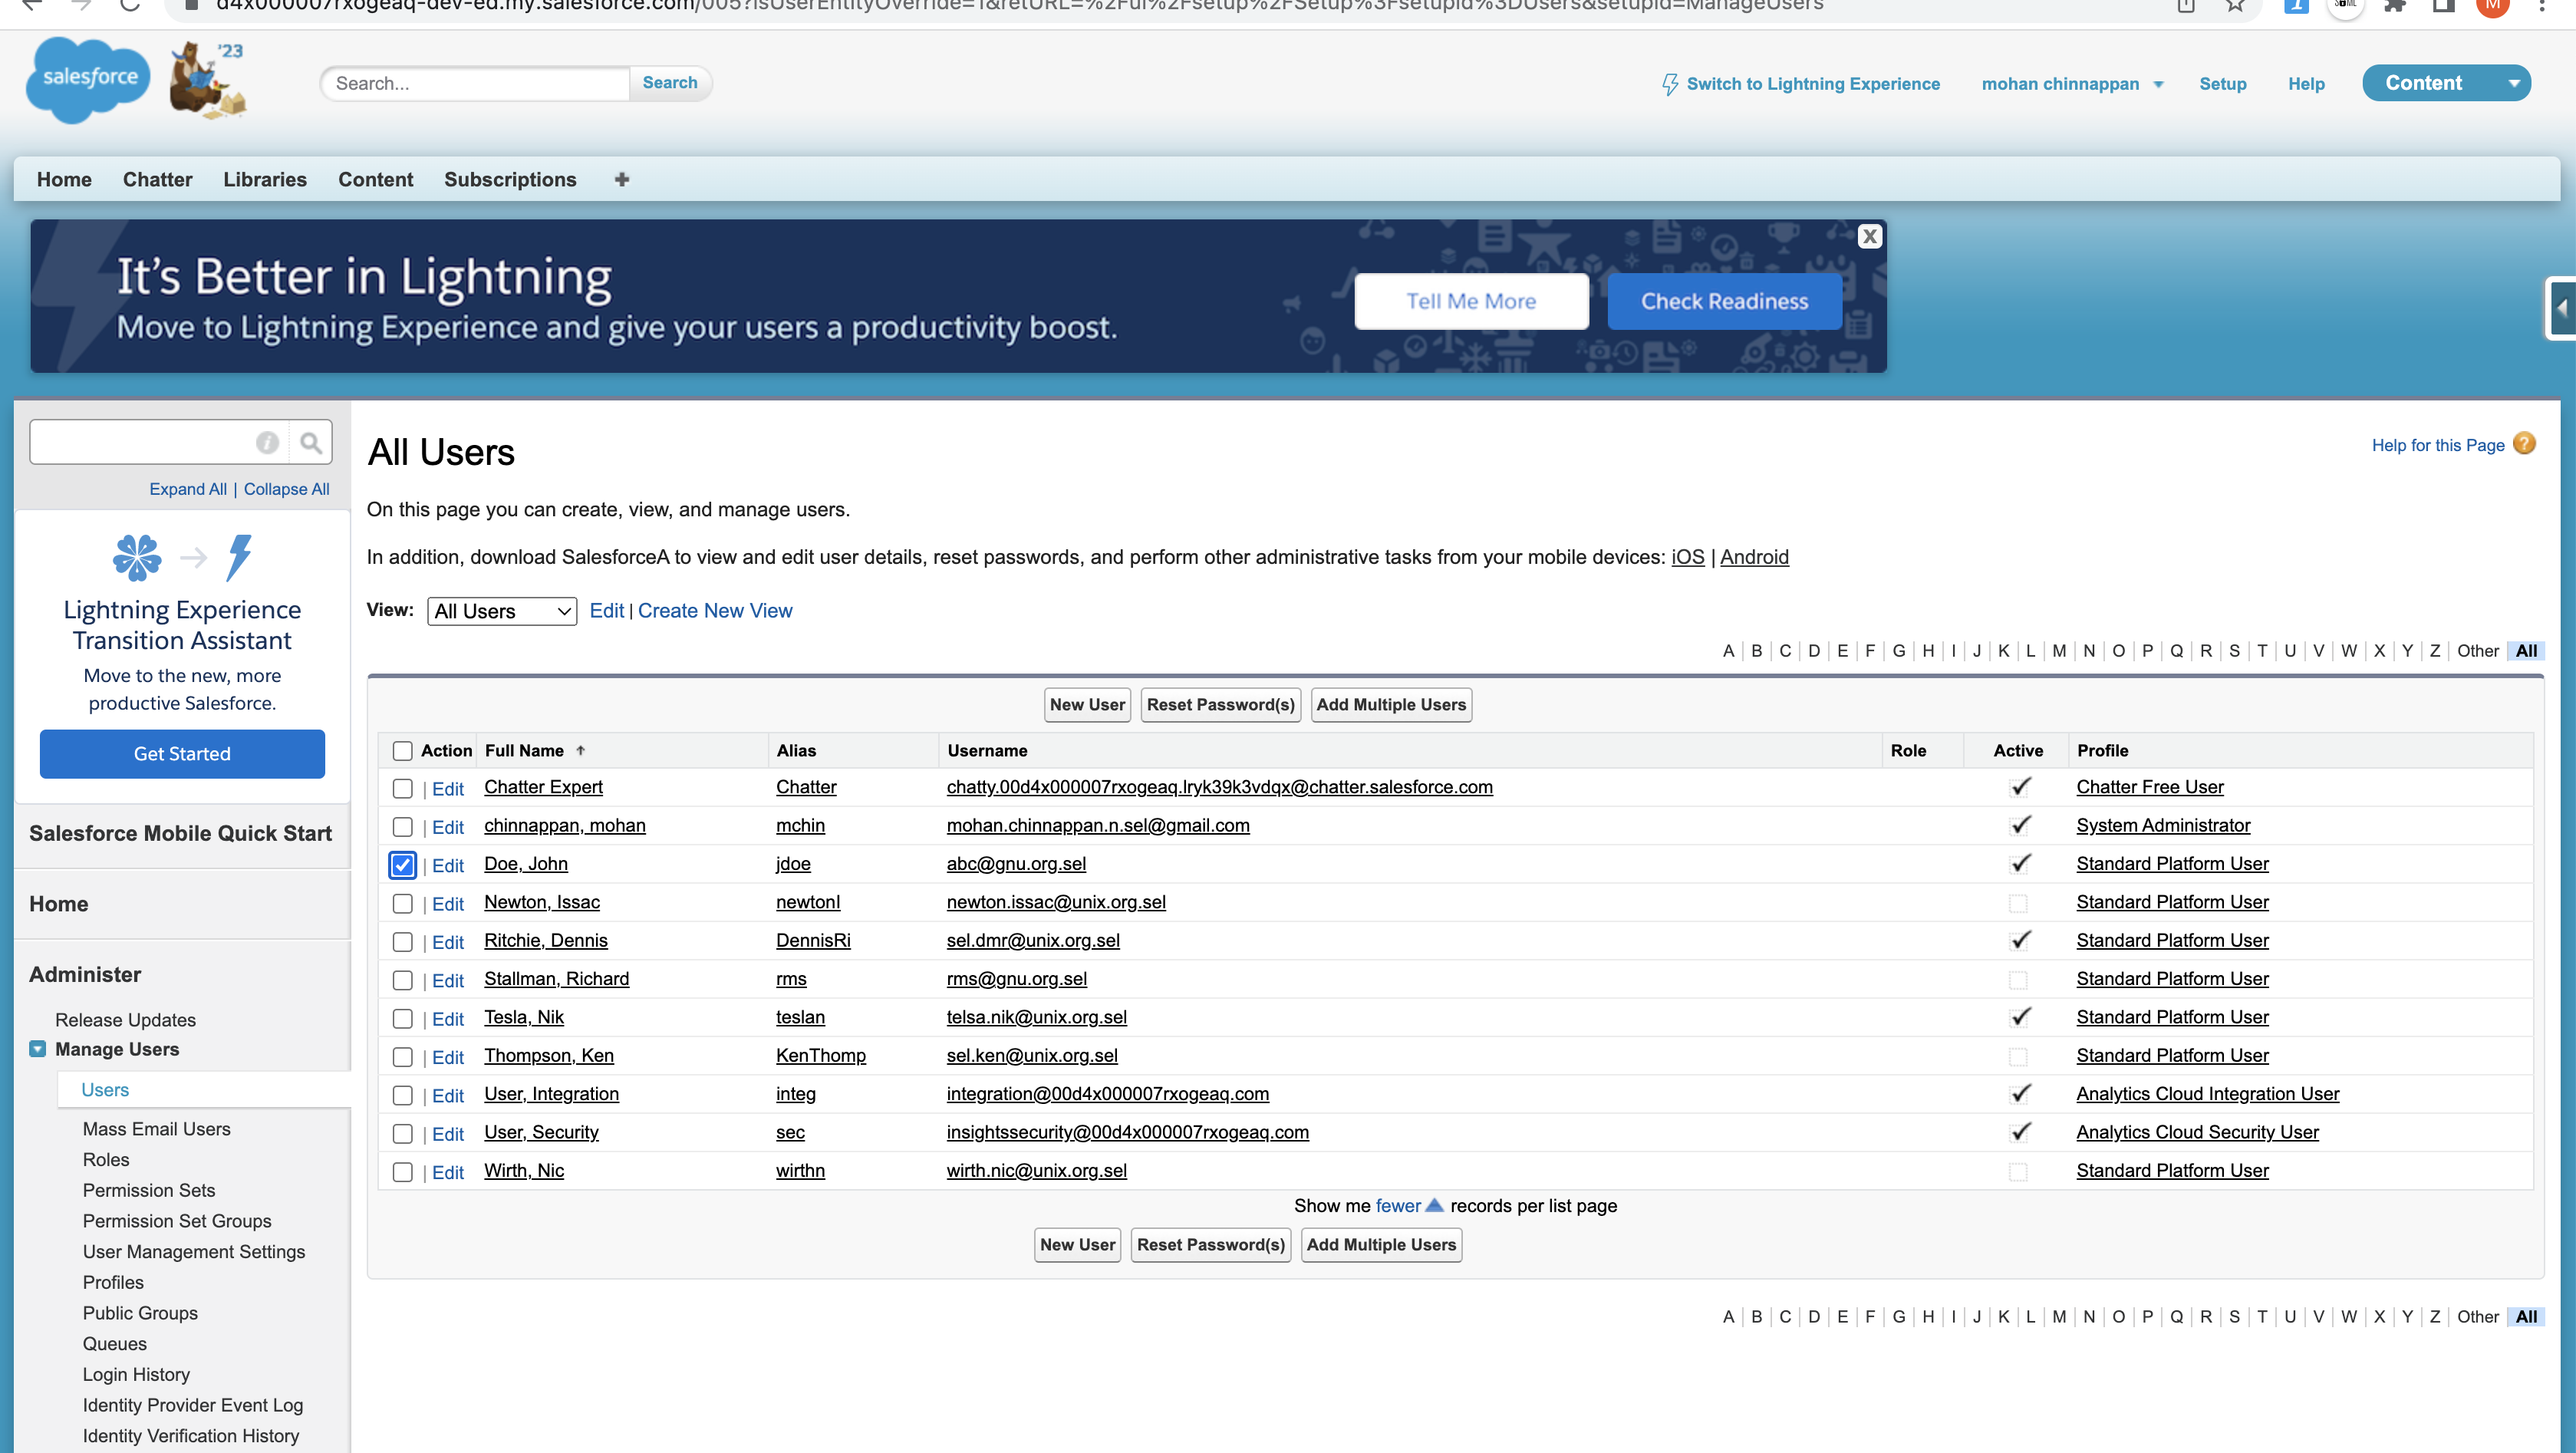Open Login History in the setup tree

[x=136, y=1374]
